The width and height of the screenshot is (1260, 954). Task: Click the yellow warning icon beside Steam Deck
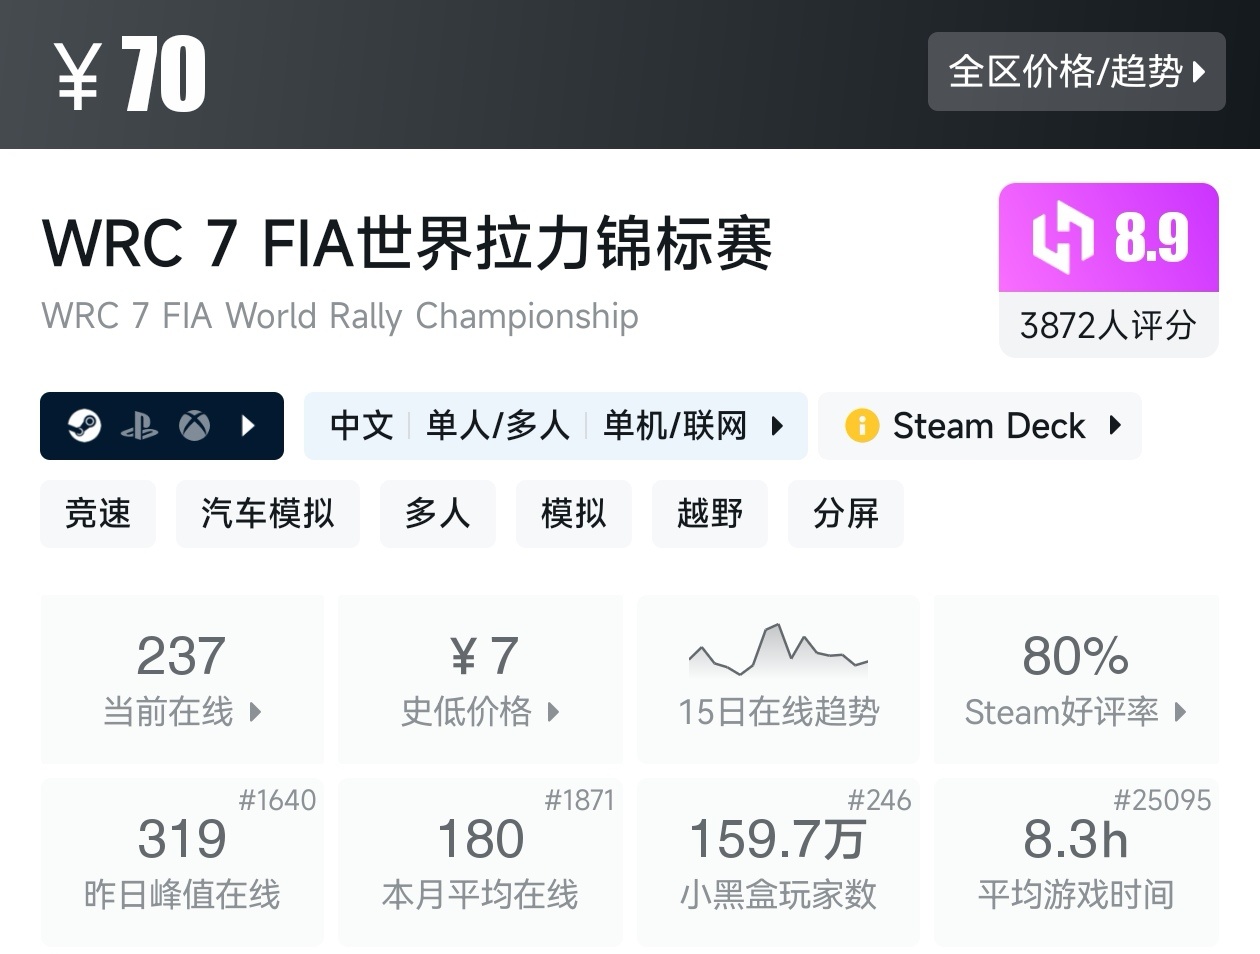pyautogui.click(x=864, y=426)
